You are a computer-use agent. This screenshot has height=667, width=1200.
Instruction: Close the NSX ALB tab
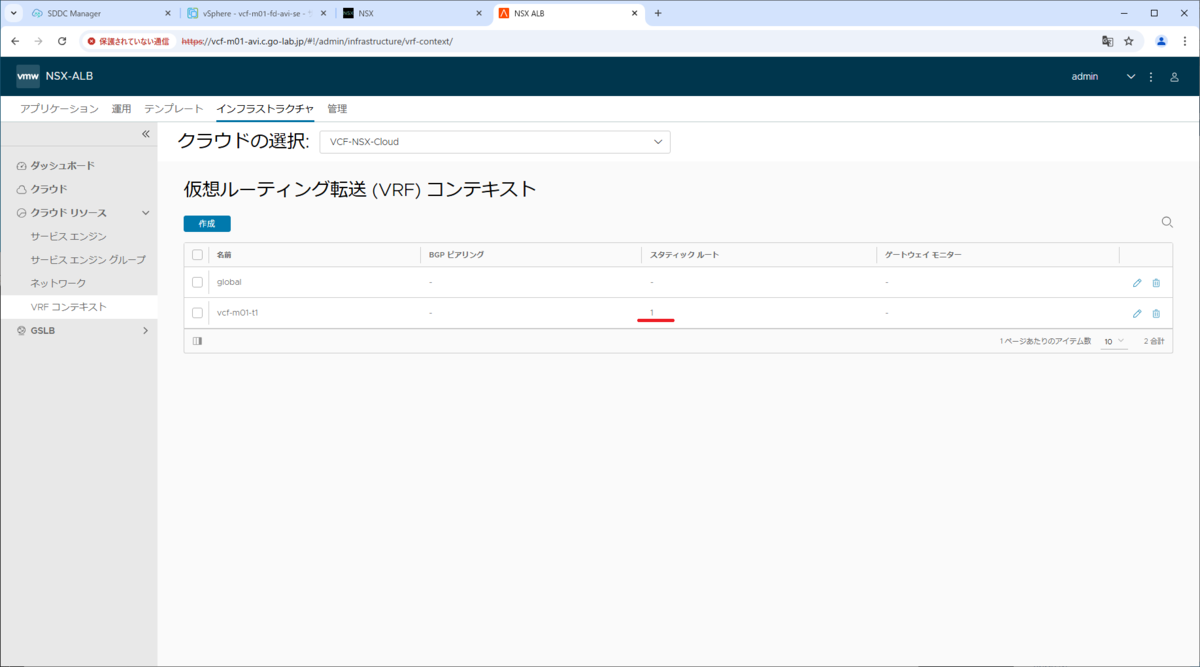coord(635,13)
